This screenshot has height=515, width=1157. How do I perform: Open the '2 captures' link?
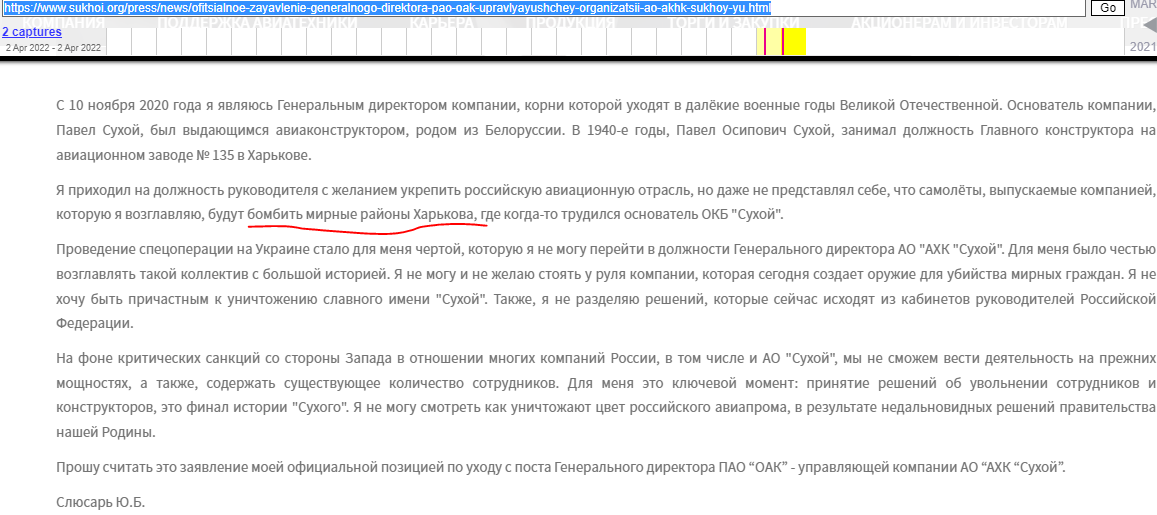32,32
